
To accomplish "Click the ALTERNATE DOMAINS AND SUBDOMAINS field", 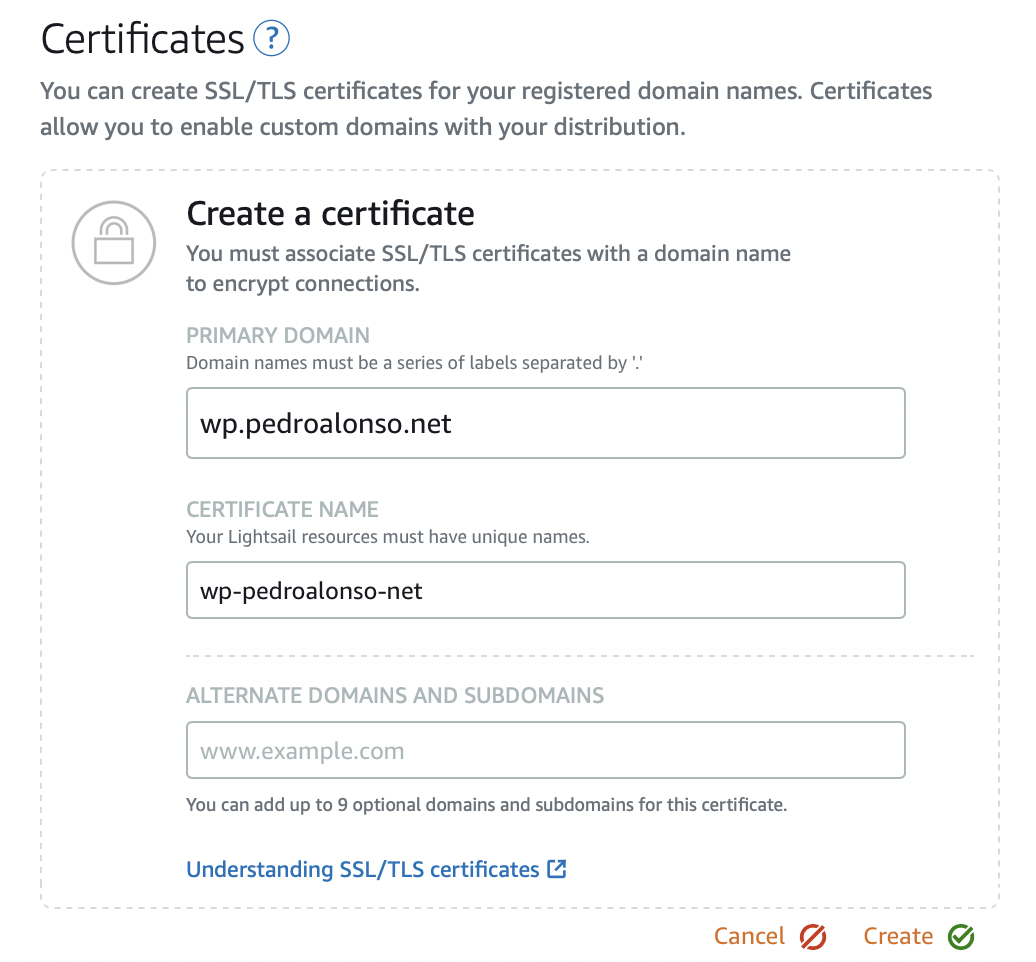I will tap(545, 749).
